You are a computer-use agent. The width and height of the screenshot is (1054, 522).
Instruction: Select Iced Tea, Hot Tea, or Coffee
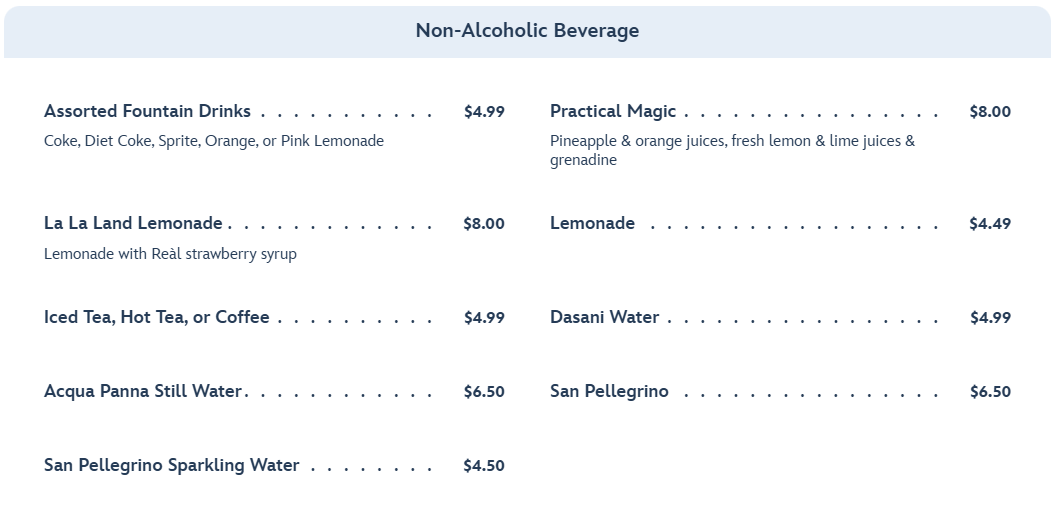156,317
